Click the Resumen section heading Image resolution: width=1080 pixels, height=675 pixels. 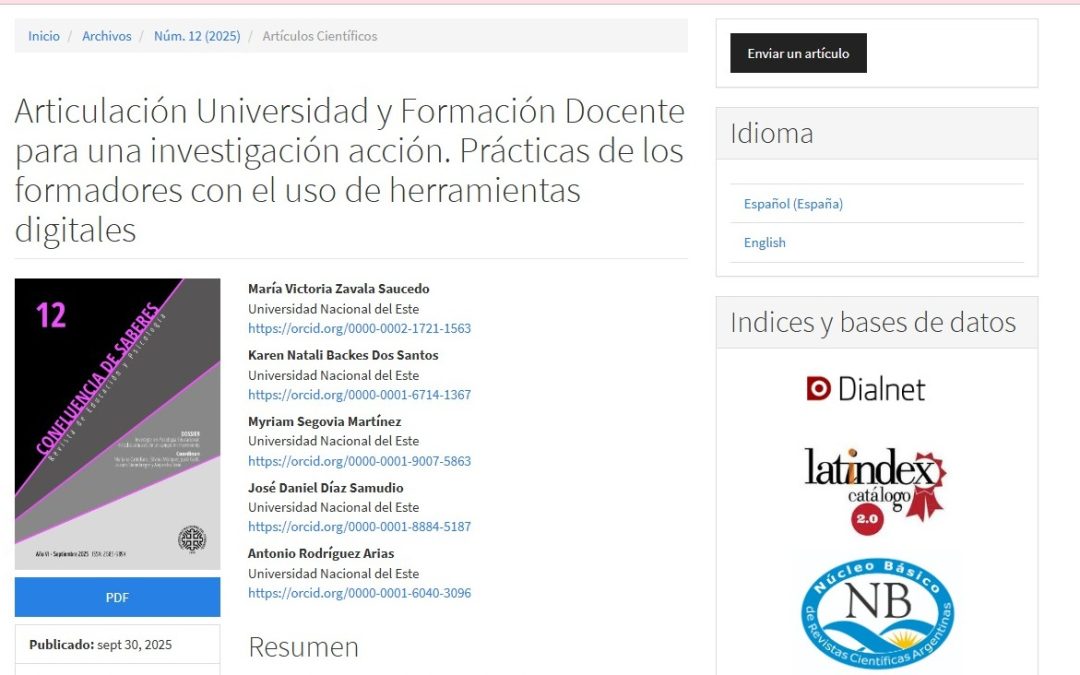(303, 647)
